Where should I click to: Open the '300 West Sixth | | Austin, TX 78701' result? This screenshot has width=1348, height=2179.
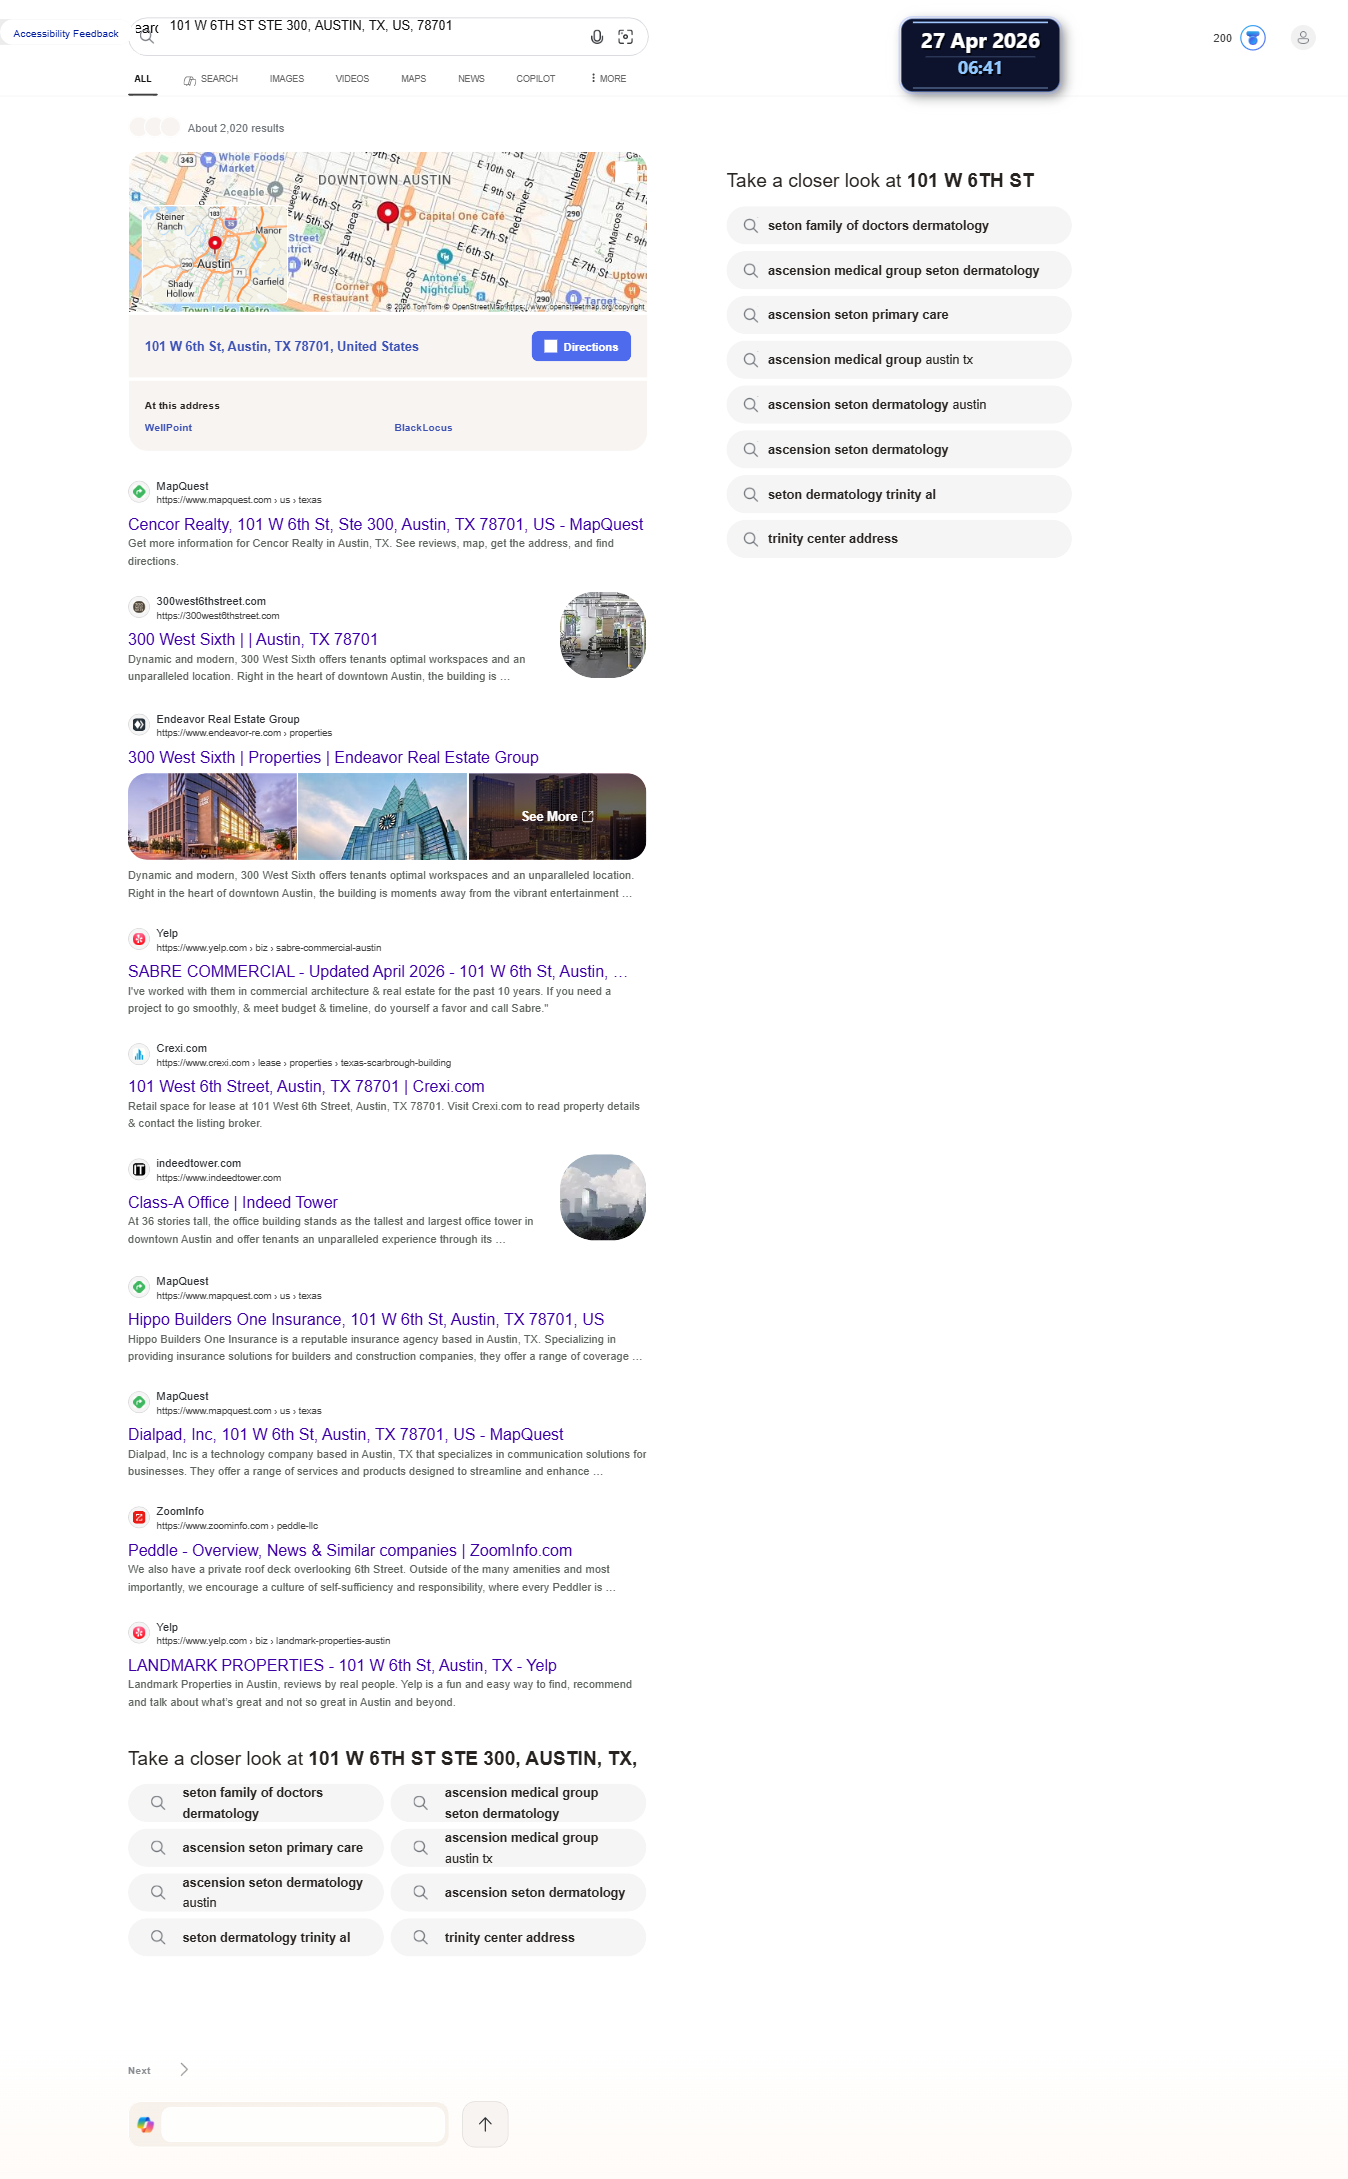point(253,639)
